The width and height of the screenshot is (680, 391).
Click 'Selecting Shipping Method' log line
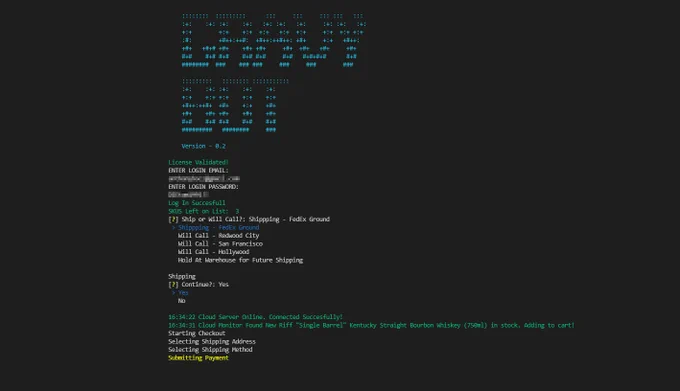click(210, 350)
